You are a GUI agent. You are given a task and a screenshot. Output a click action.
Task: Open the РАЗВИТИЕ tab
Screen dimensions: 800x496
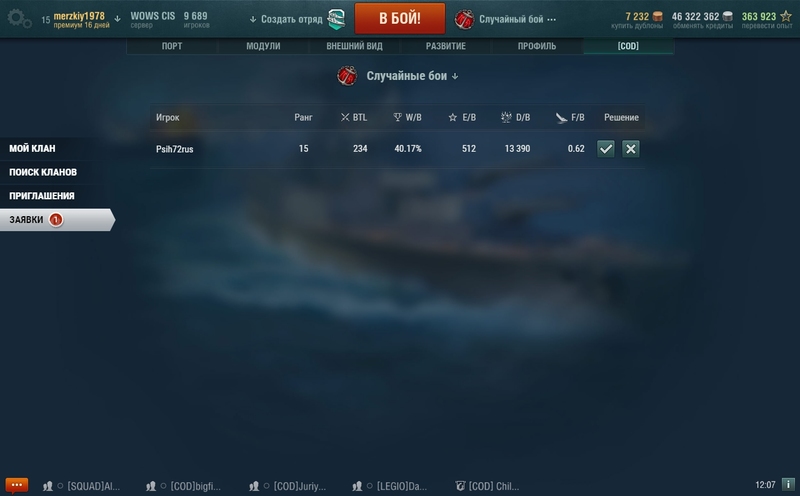pyautogui.click(x=445, y=46)
